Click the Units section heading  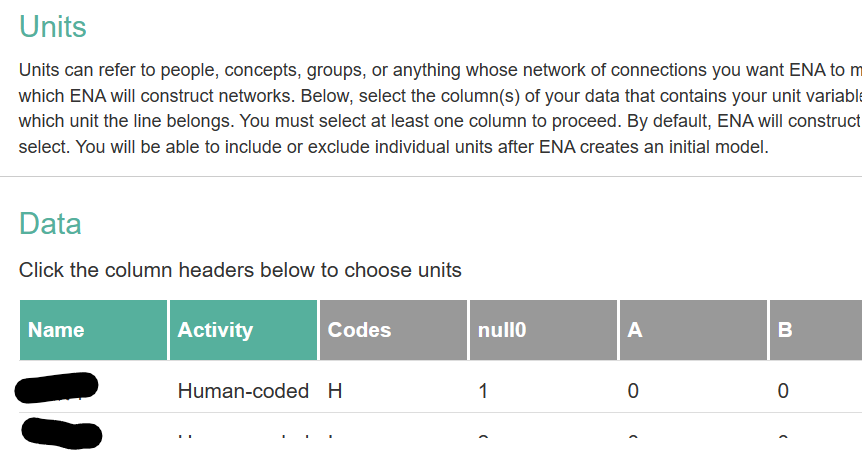coord(53,26)
